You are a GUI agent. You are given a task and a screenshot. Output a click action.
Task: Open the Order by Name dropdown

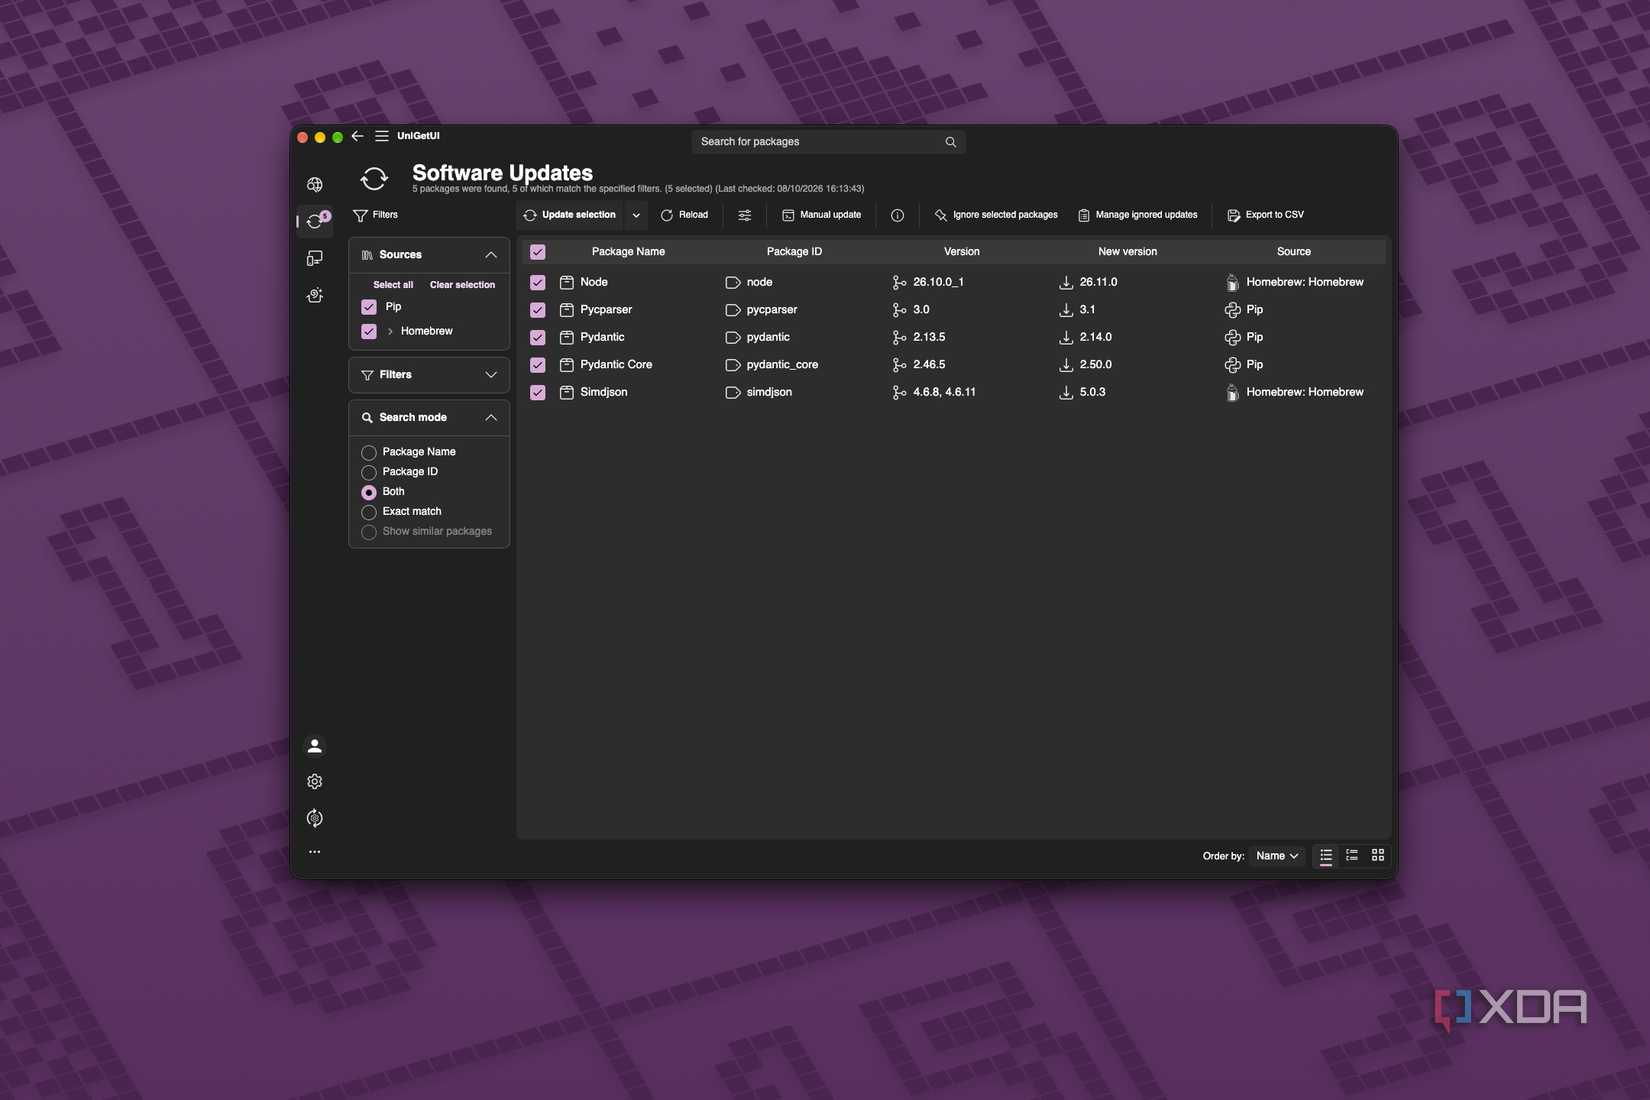[1277, 856]
